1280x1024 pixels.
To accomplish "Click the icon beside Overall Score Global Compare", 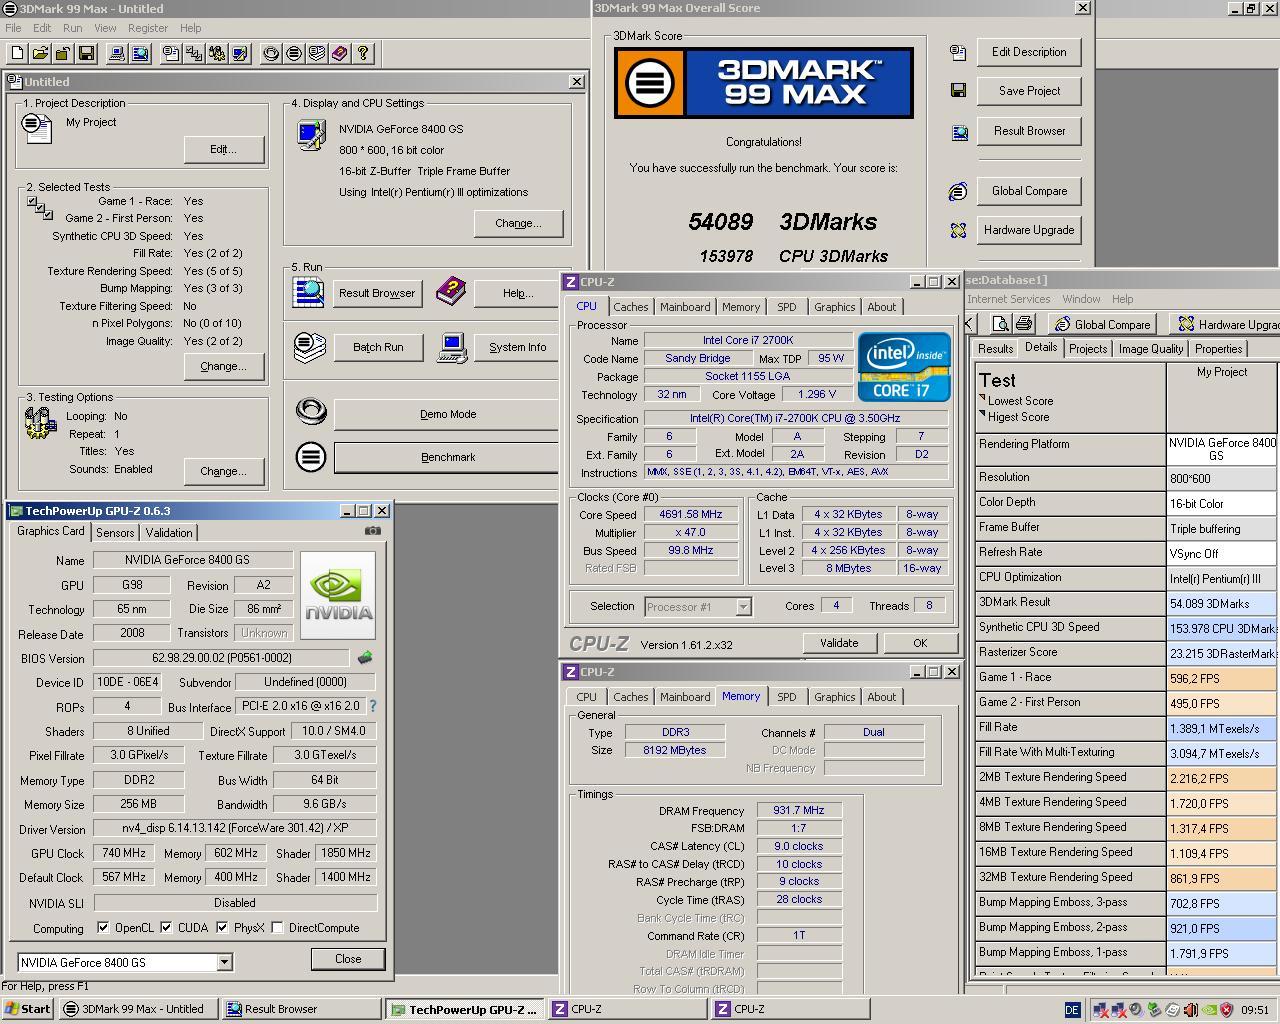I will (958, 191).
